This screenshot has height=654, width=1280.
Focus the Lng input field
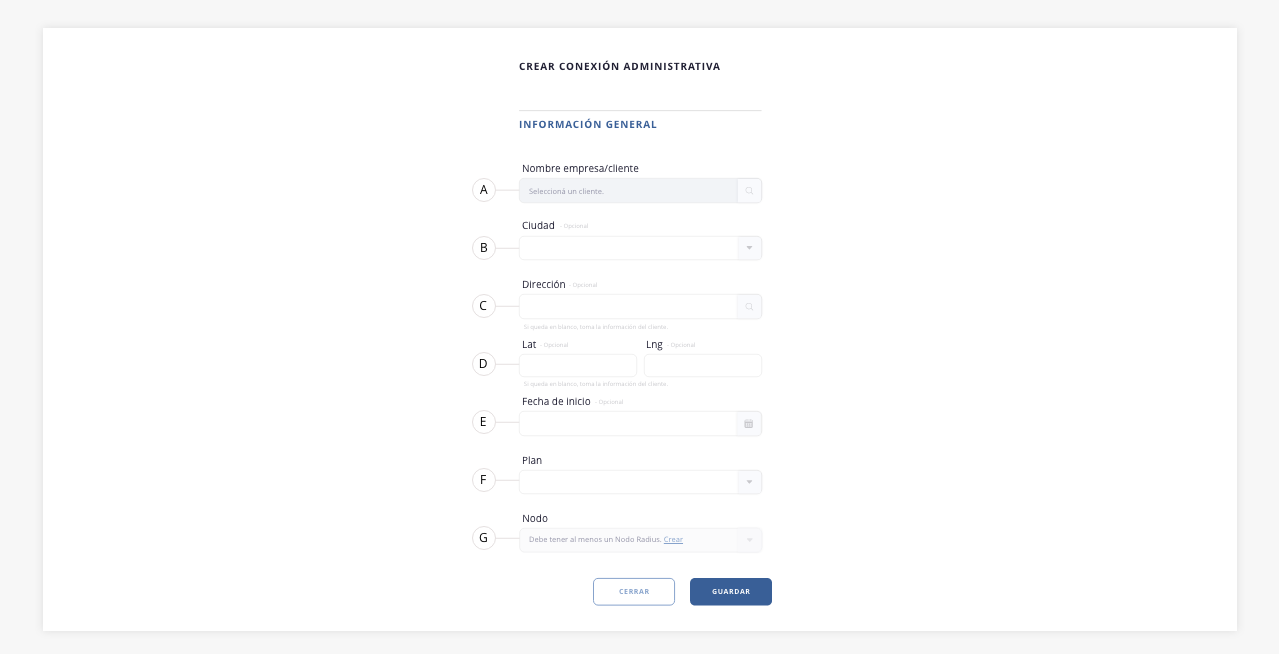(703, 365)
